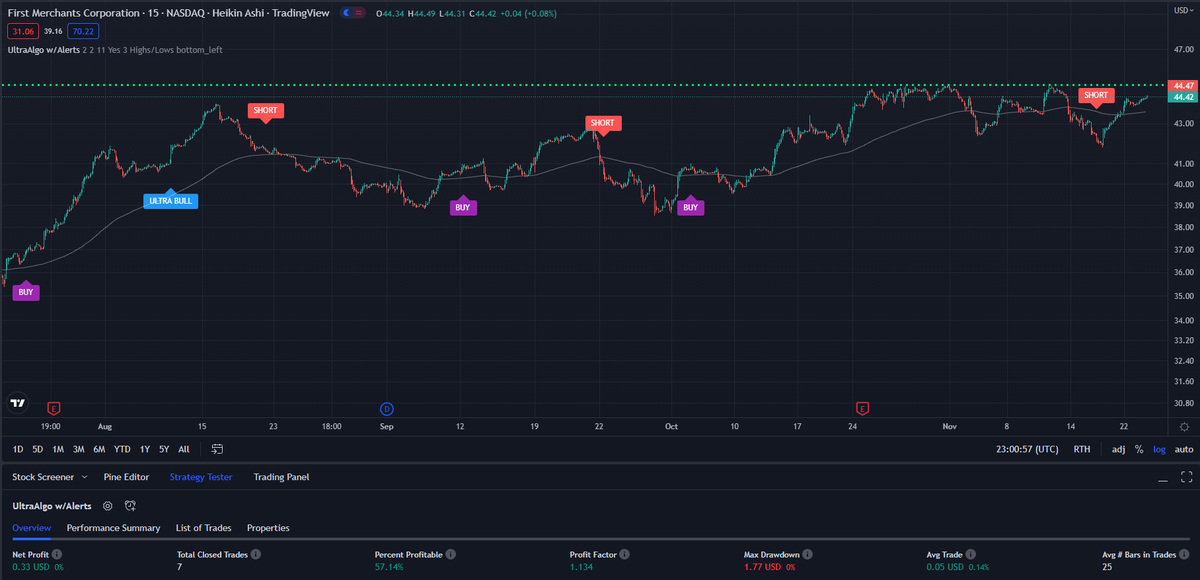1200x580 pixels.
Task: Open Properties sub-tab
Action: [x=268, y=527]
